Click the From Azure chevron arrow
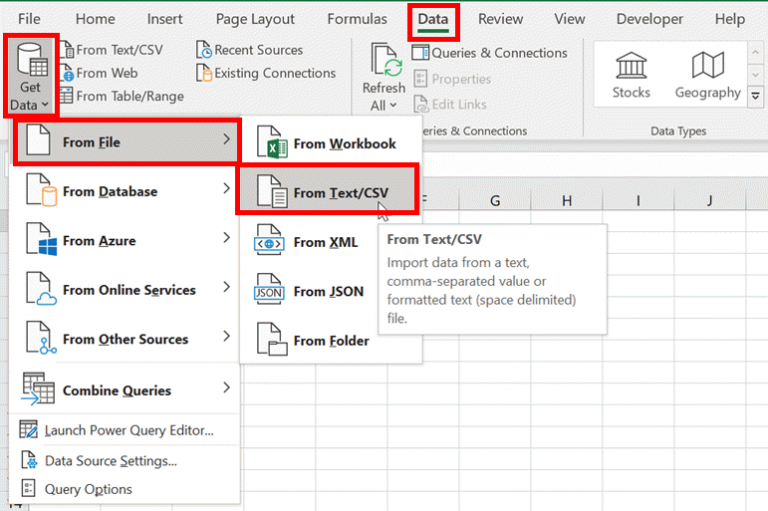Viewport: 768px width, 511px height. tap(226, 238)
